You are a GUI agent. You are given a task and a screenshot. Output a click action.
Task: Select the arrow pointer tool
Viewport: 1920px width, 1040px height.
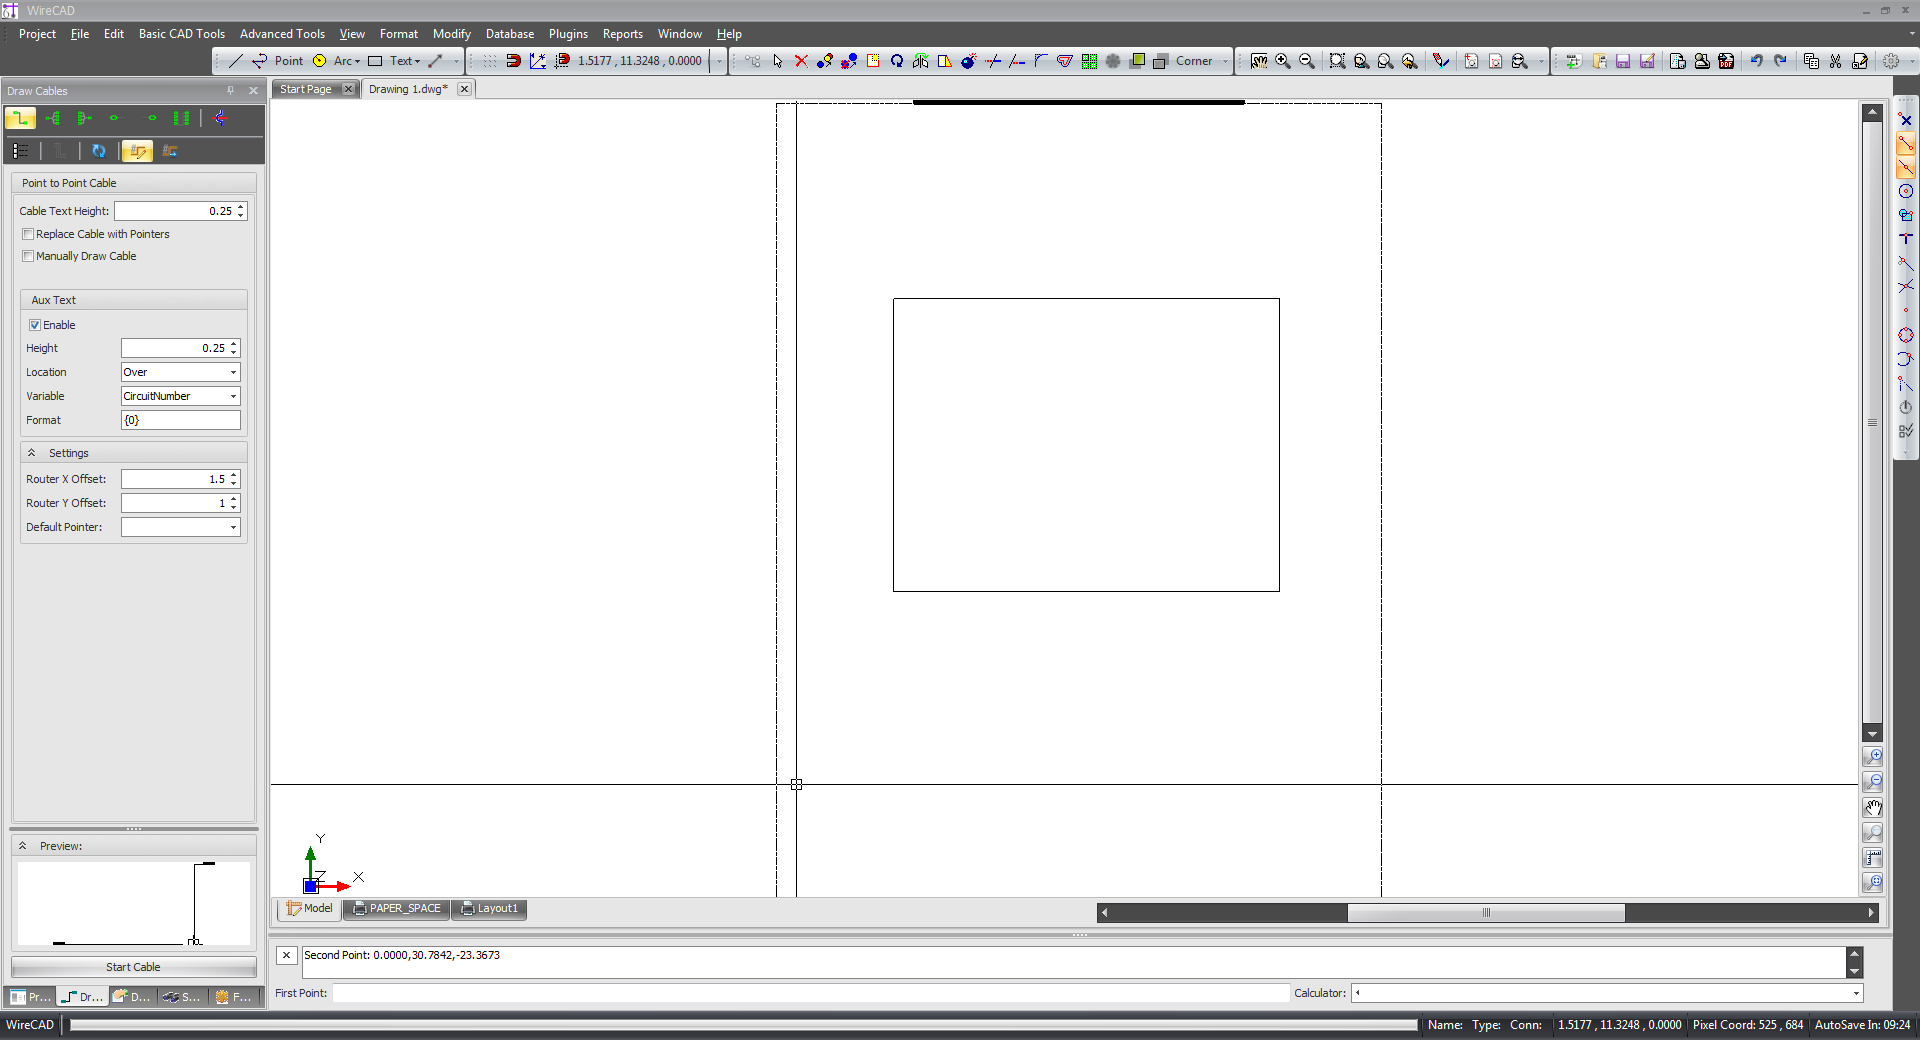point(777,61)
